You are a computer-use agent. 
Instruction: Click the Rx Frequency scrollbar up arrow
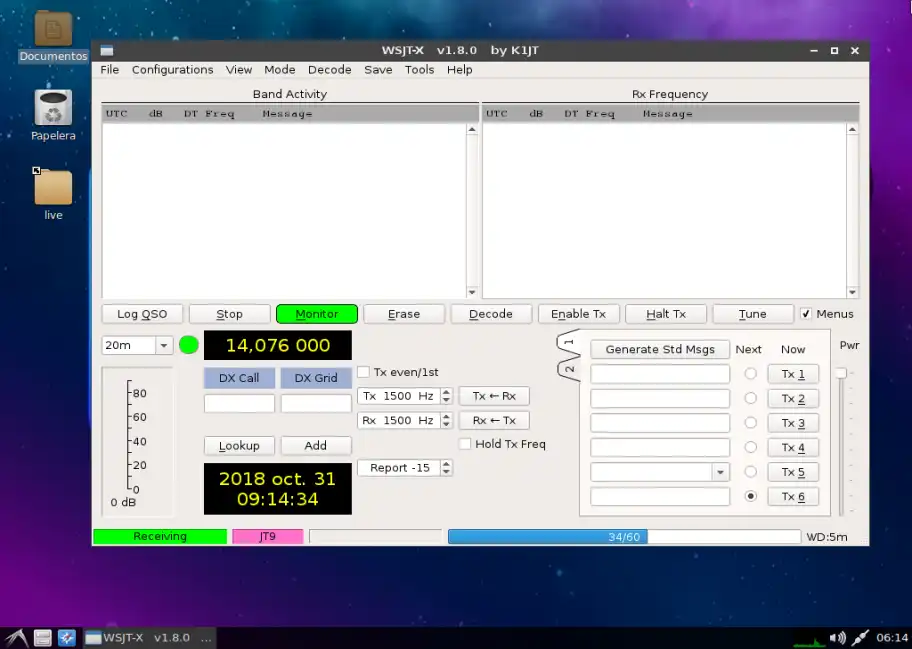(x=852, y=130)
